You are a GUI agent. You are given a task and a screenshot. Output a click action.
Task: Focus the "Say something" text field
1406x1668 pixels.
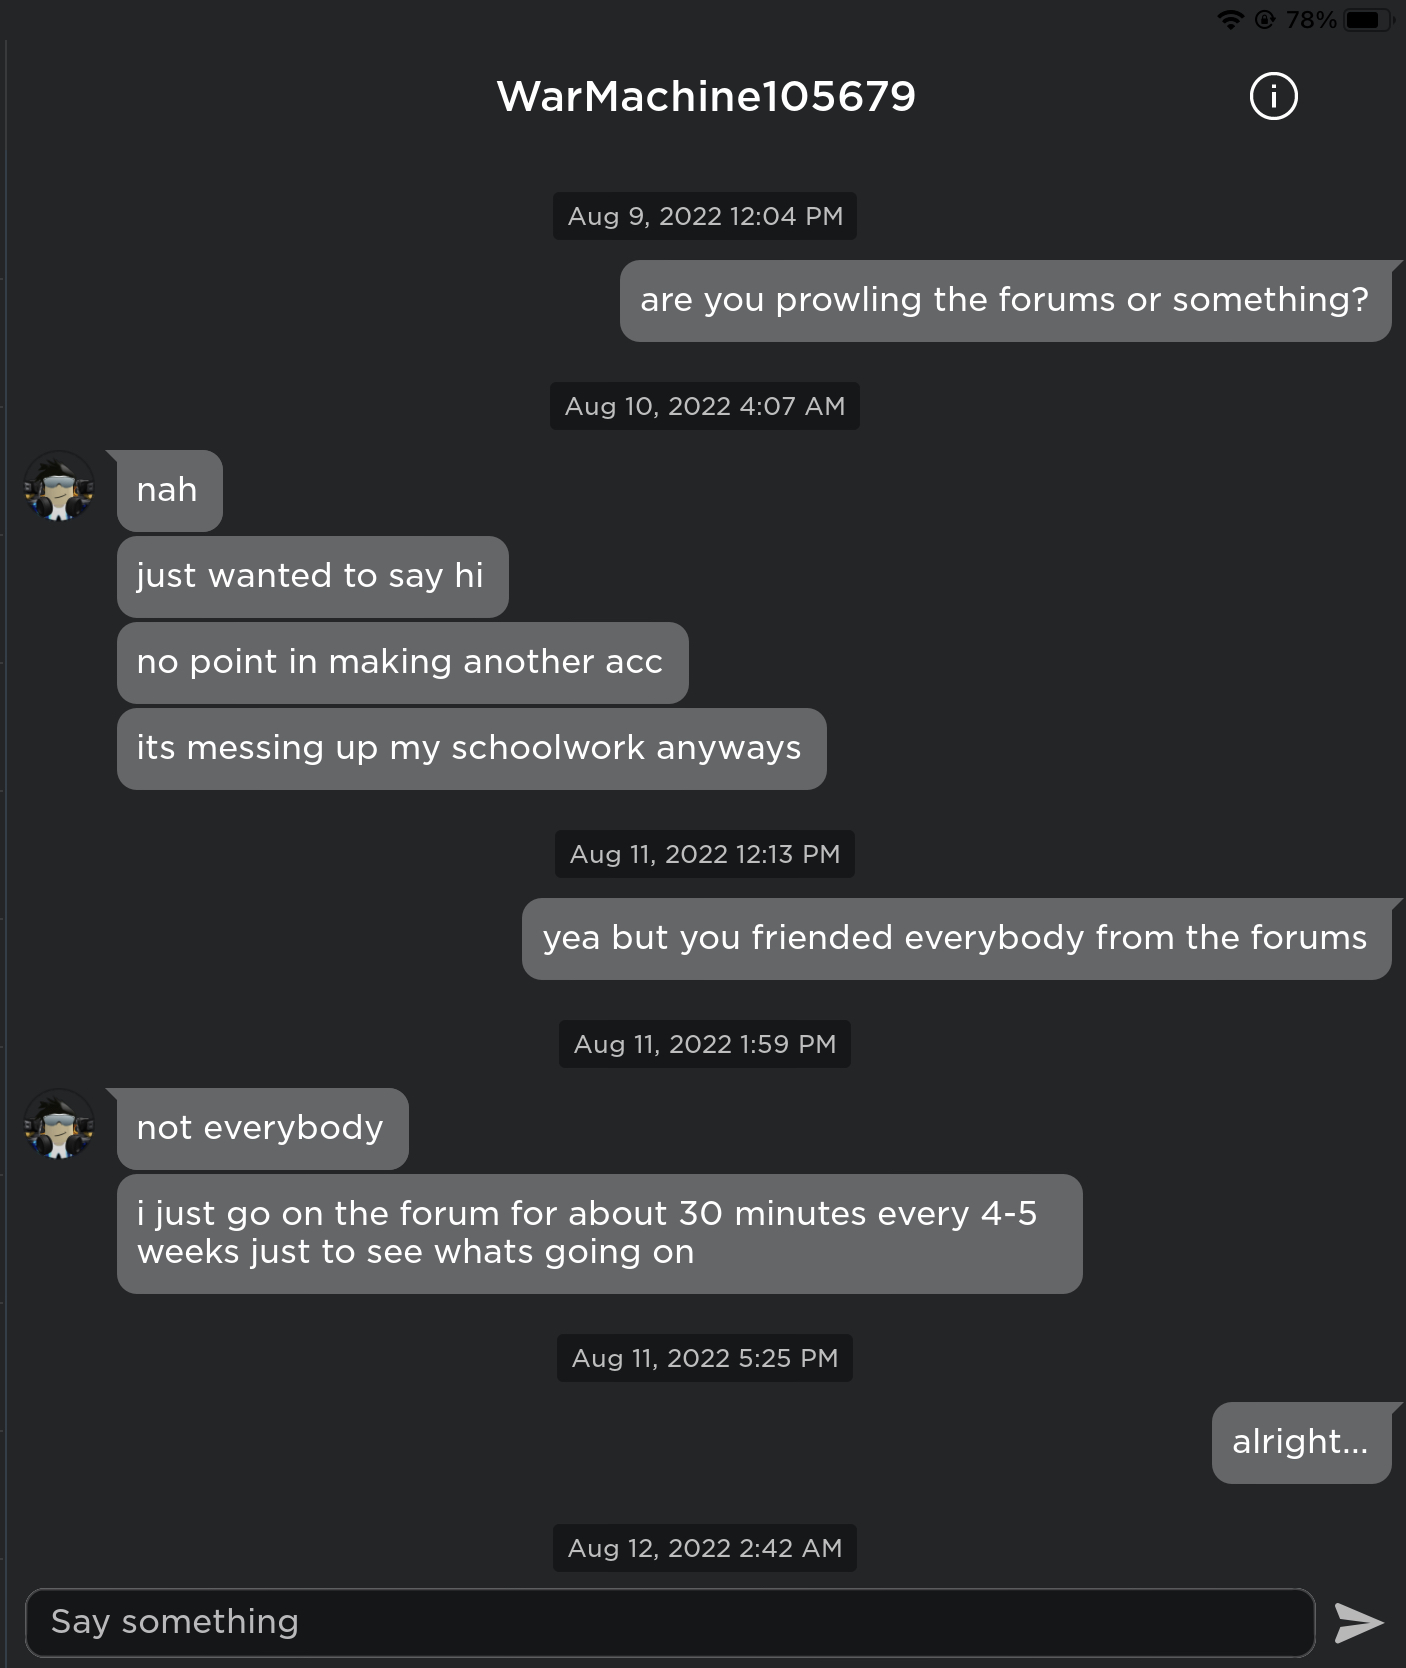click(669, 1622)
